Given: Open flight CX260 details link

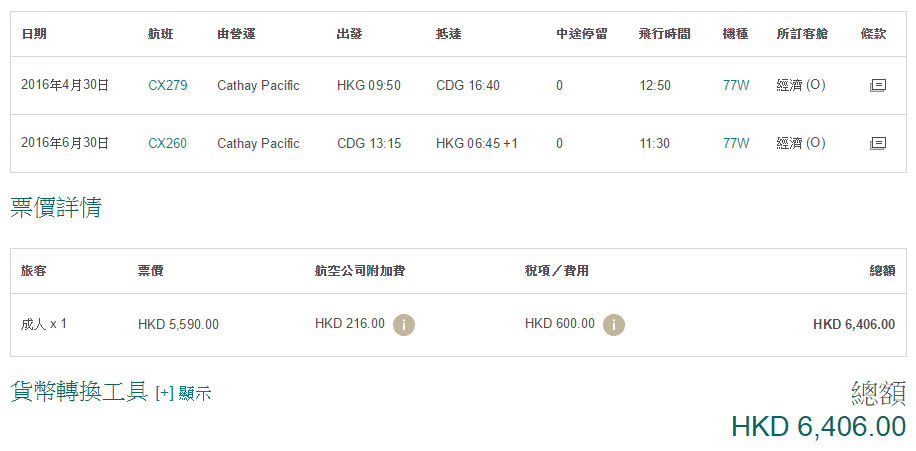Looking at the screenshot, I should [x=167, y=144].
